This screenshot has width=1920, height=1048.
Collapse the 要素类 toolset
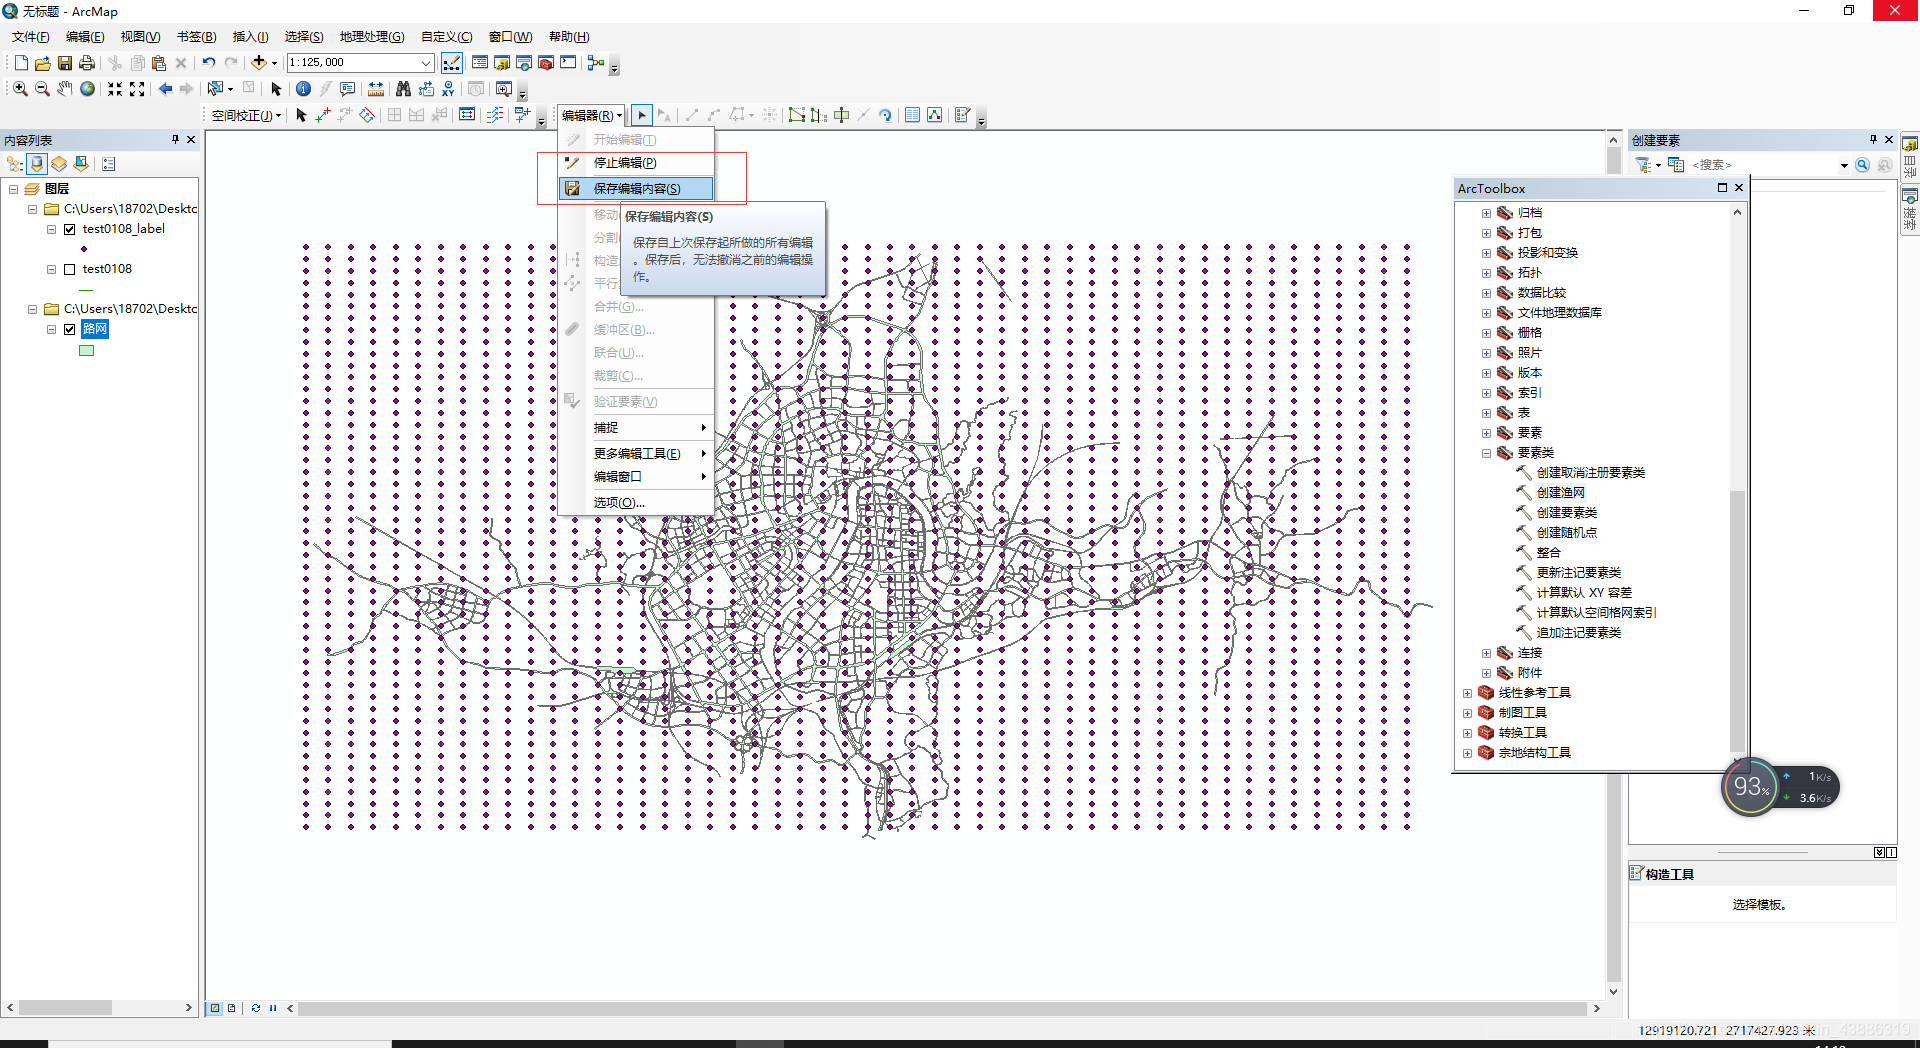1486,453
